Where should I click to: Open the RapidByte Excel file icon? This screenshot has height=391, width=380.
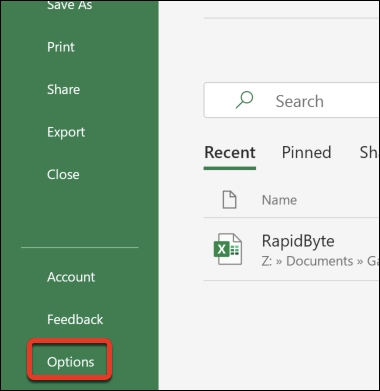(x=228, y=249)
